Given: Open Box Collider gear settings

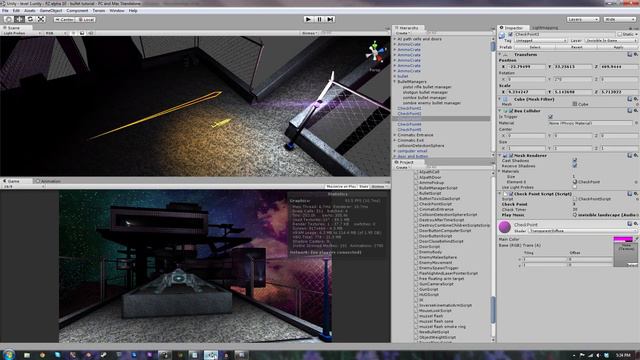Looking at the screenshot, I should point(636,111).
